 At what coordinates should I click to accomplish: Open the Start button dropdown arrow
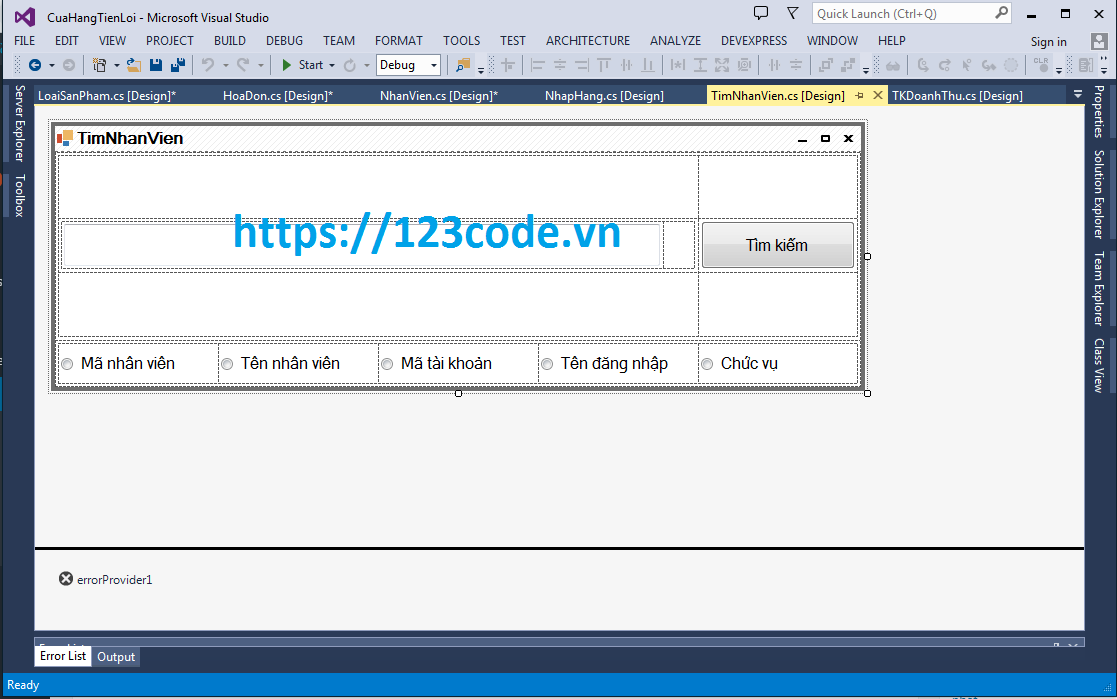331,63
